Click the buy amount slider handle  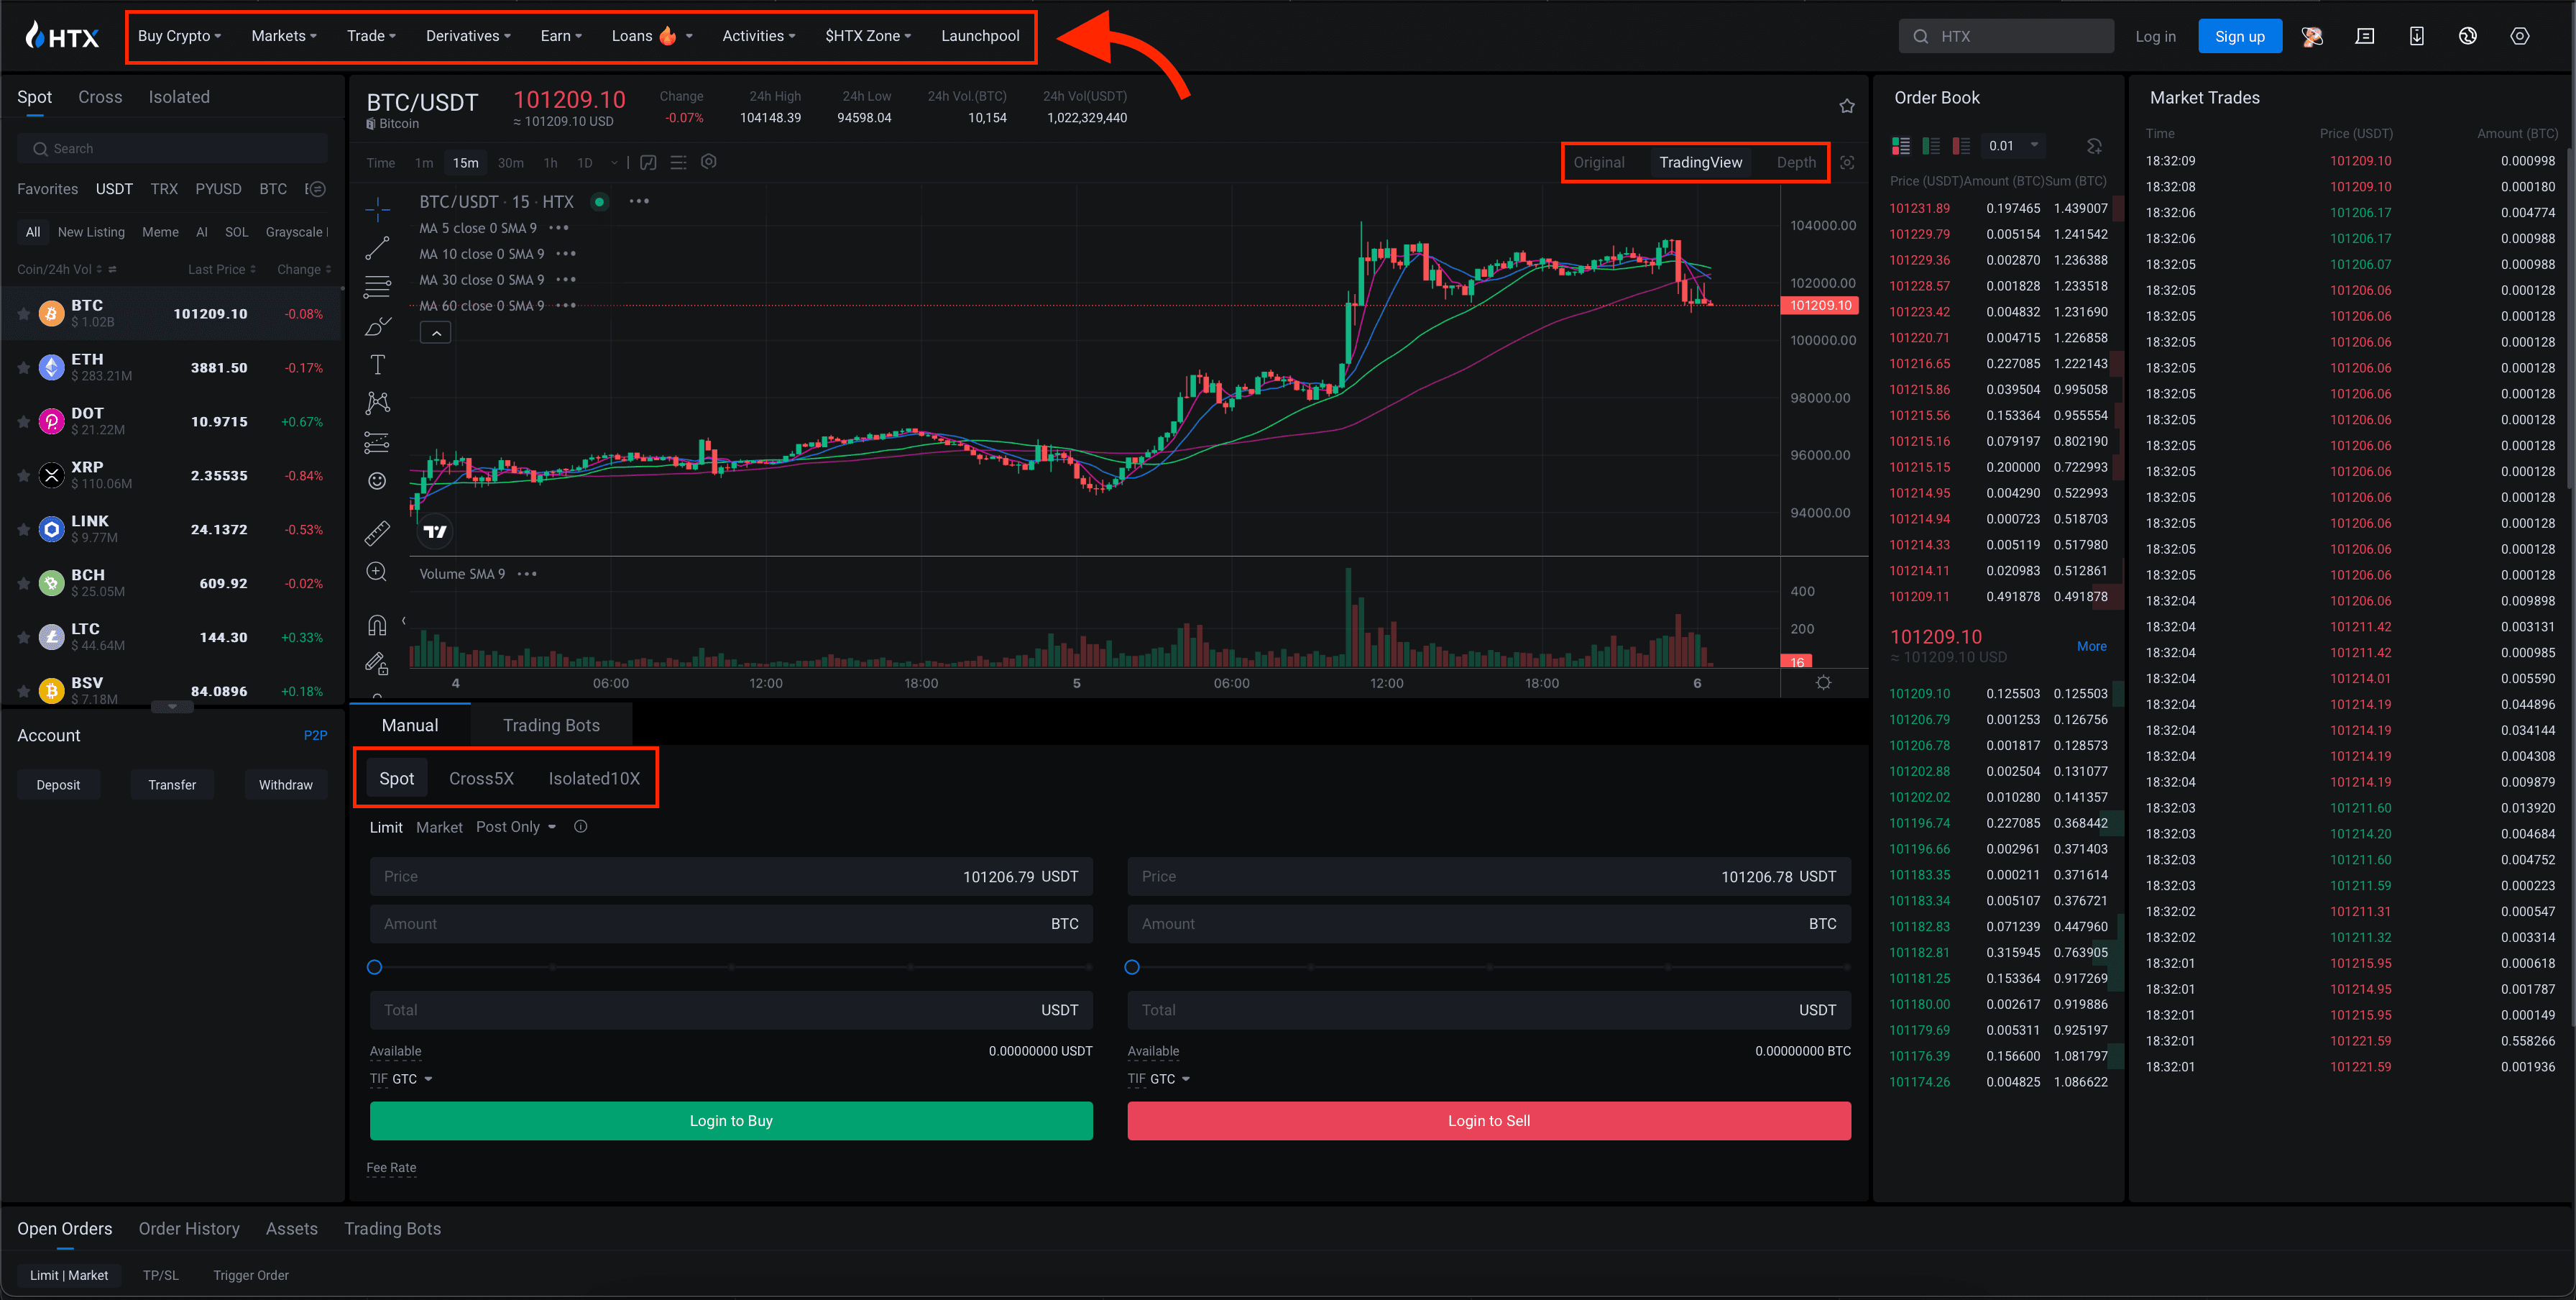pos(374,967)
